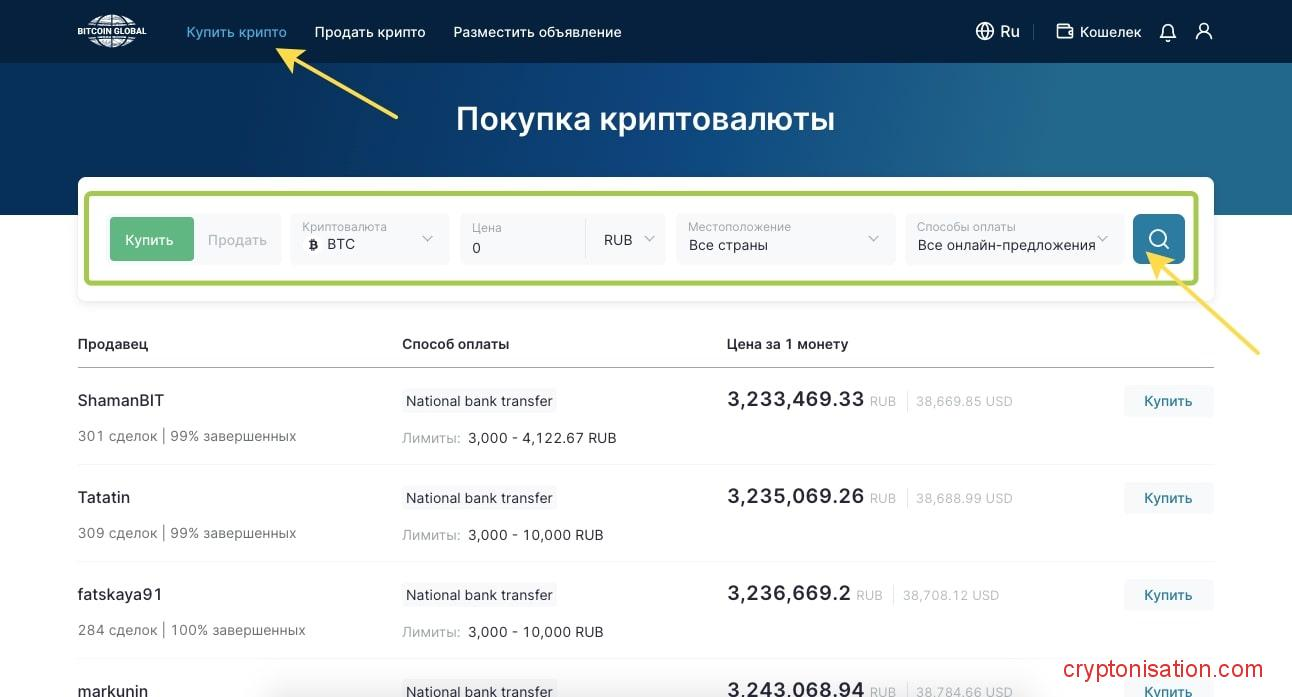The width and height of the screenshot is (1292, 697).
Task: Click the globe language icon
Action: click(x=984, y=32)
